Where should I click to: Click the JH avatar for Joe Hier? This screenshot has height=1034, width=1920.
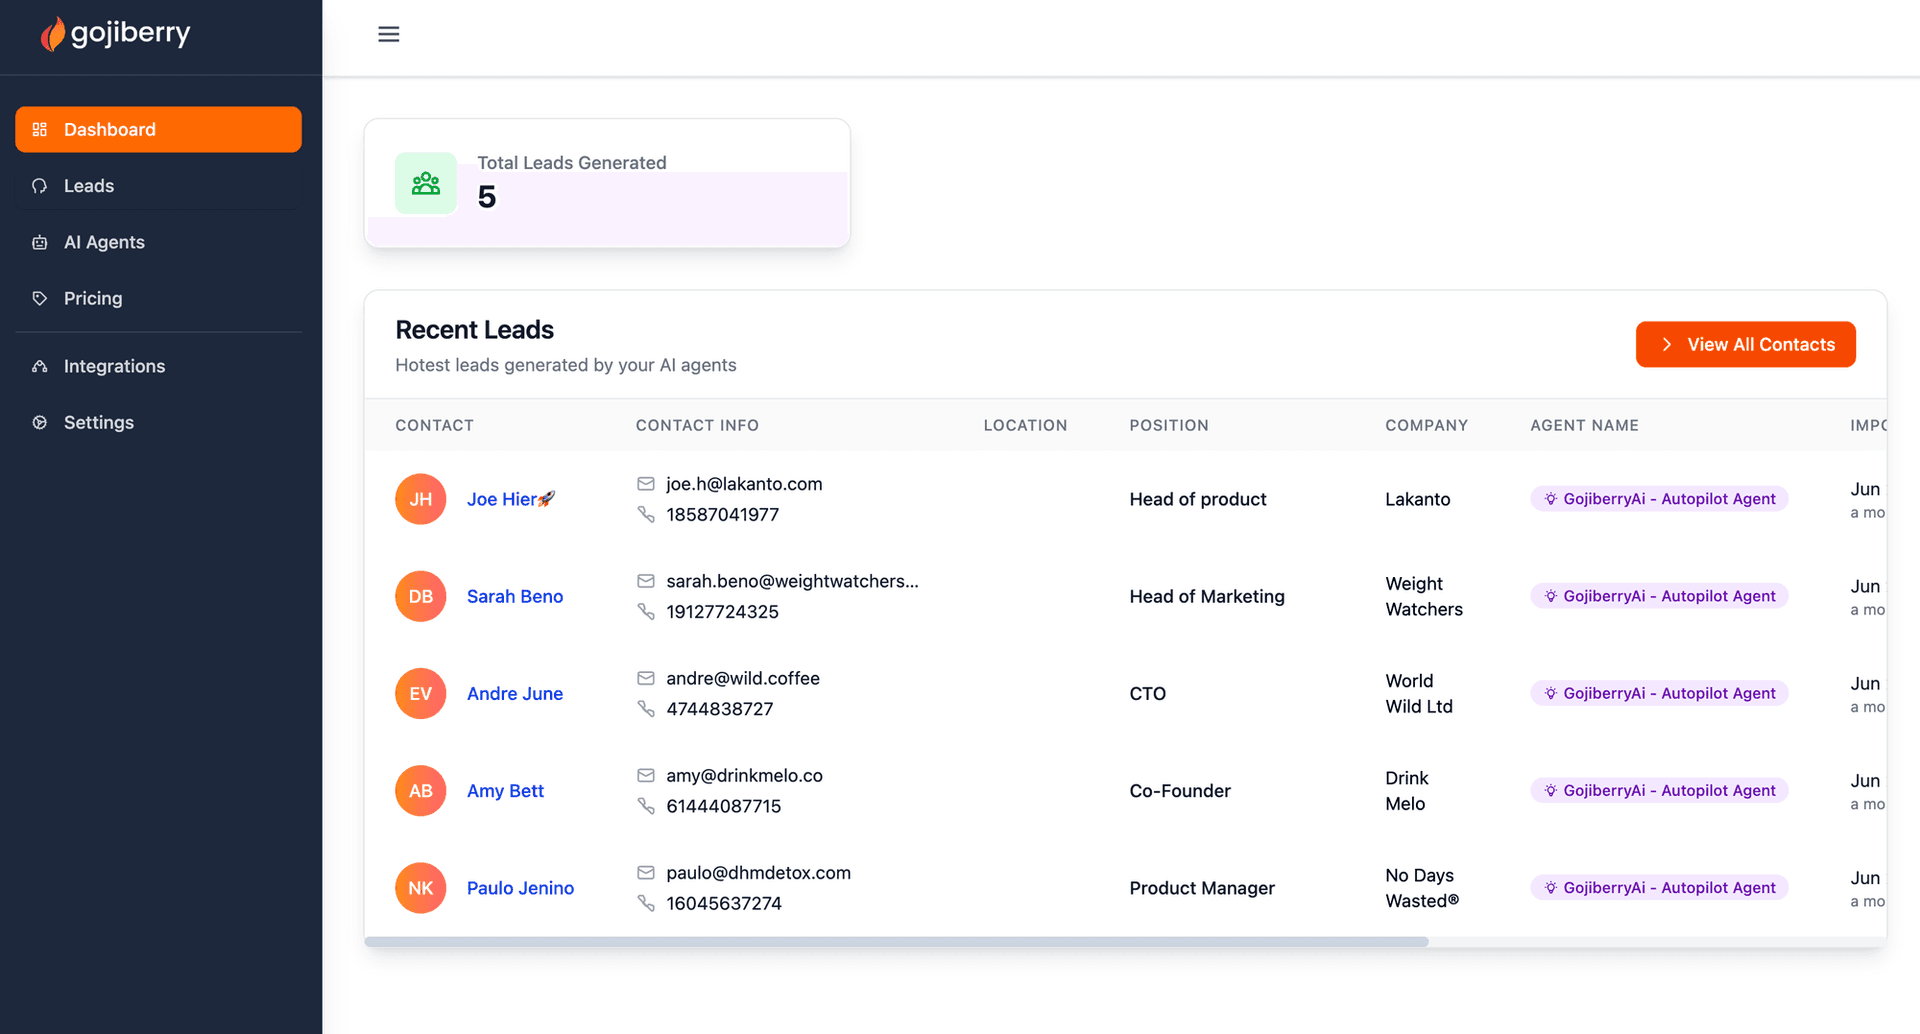click(421, 499)
